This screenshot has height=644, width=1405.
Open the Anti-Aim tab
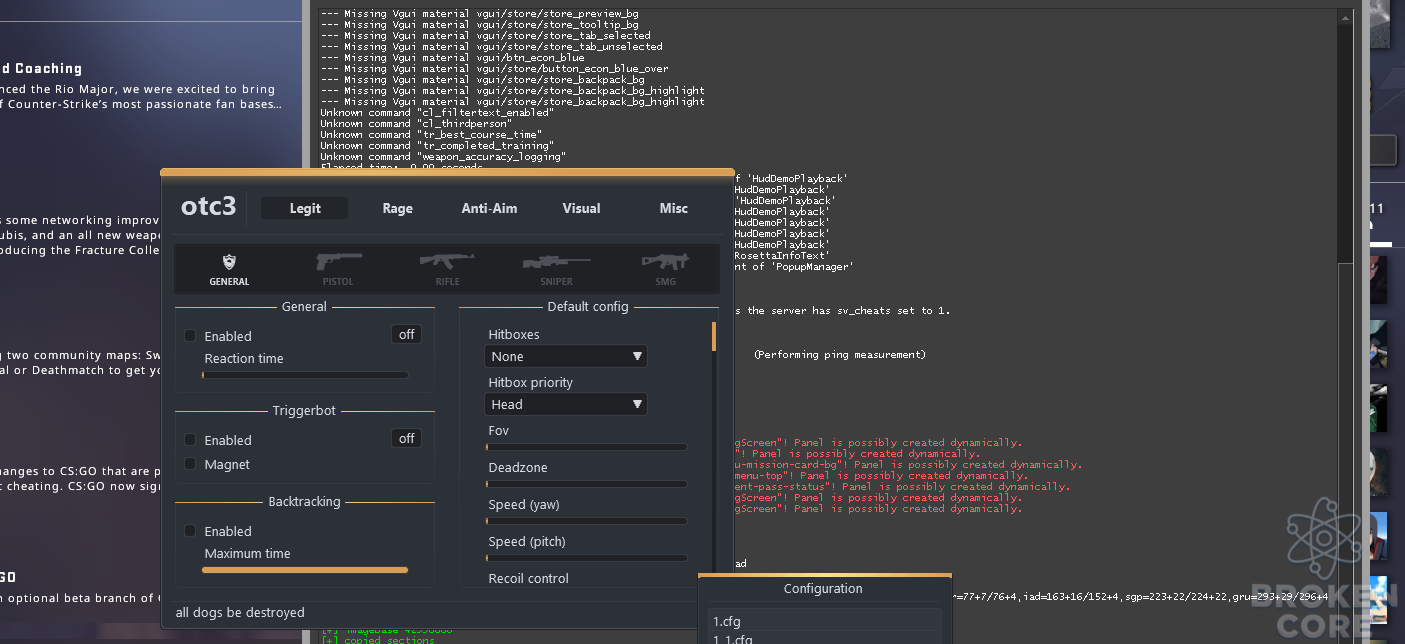point(489,208)
